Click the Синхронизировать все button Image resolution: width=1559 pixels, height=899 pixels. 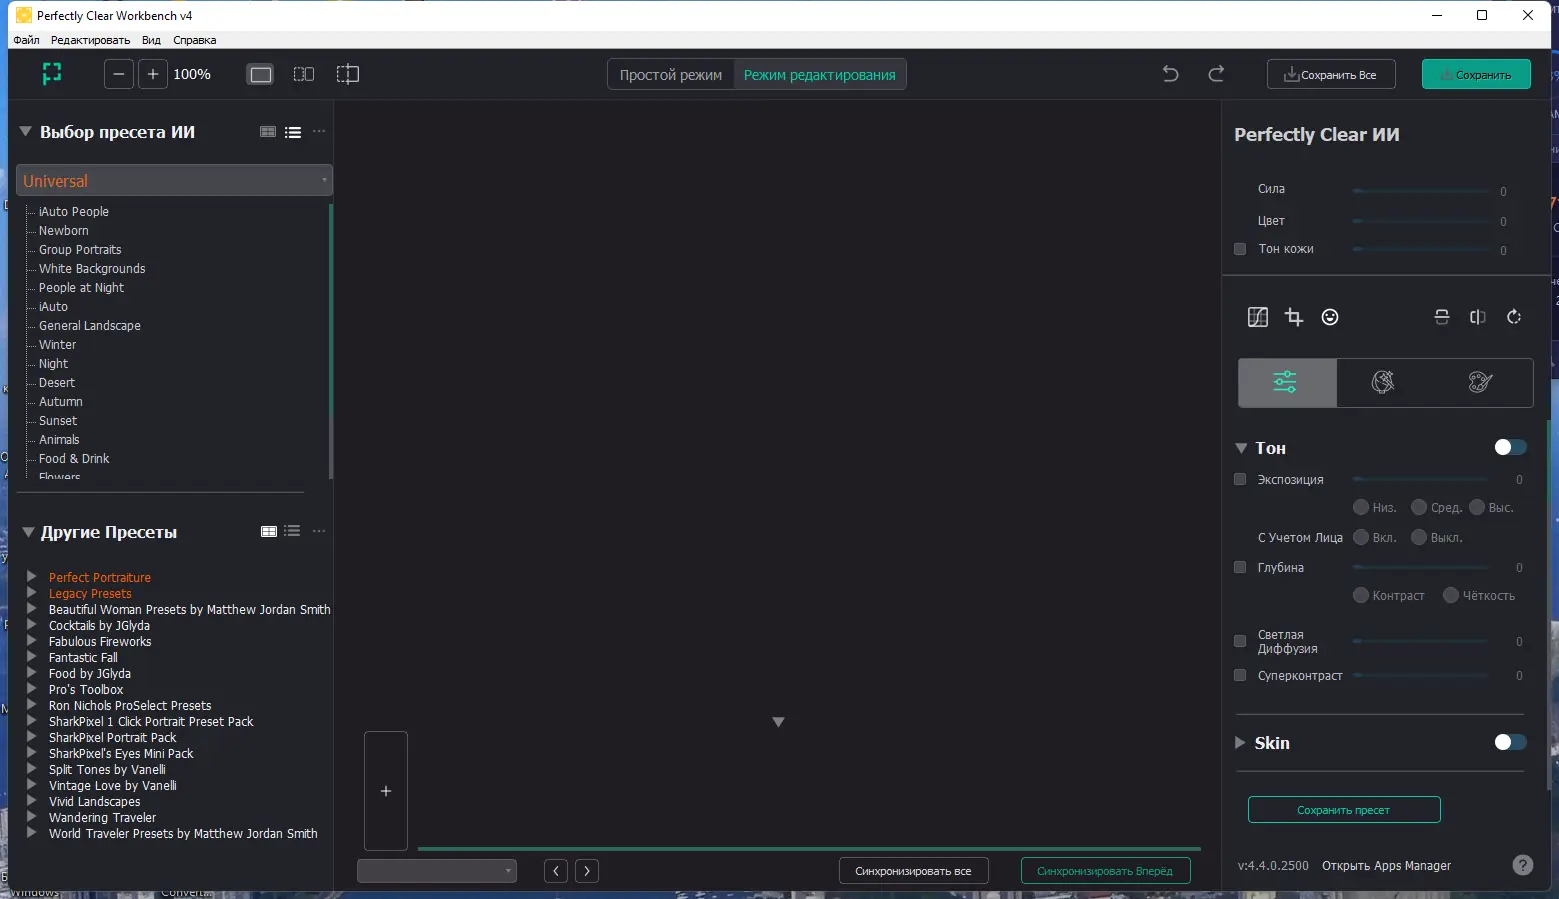[913, 871]
